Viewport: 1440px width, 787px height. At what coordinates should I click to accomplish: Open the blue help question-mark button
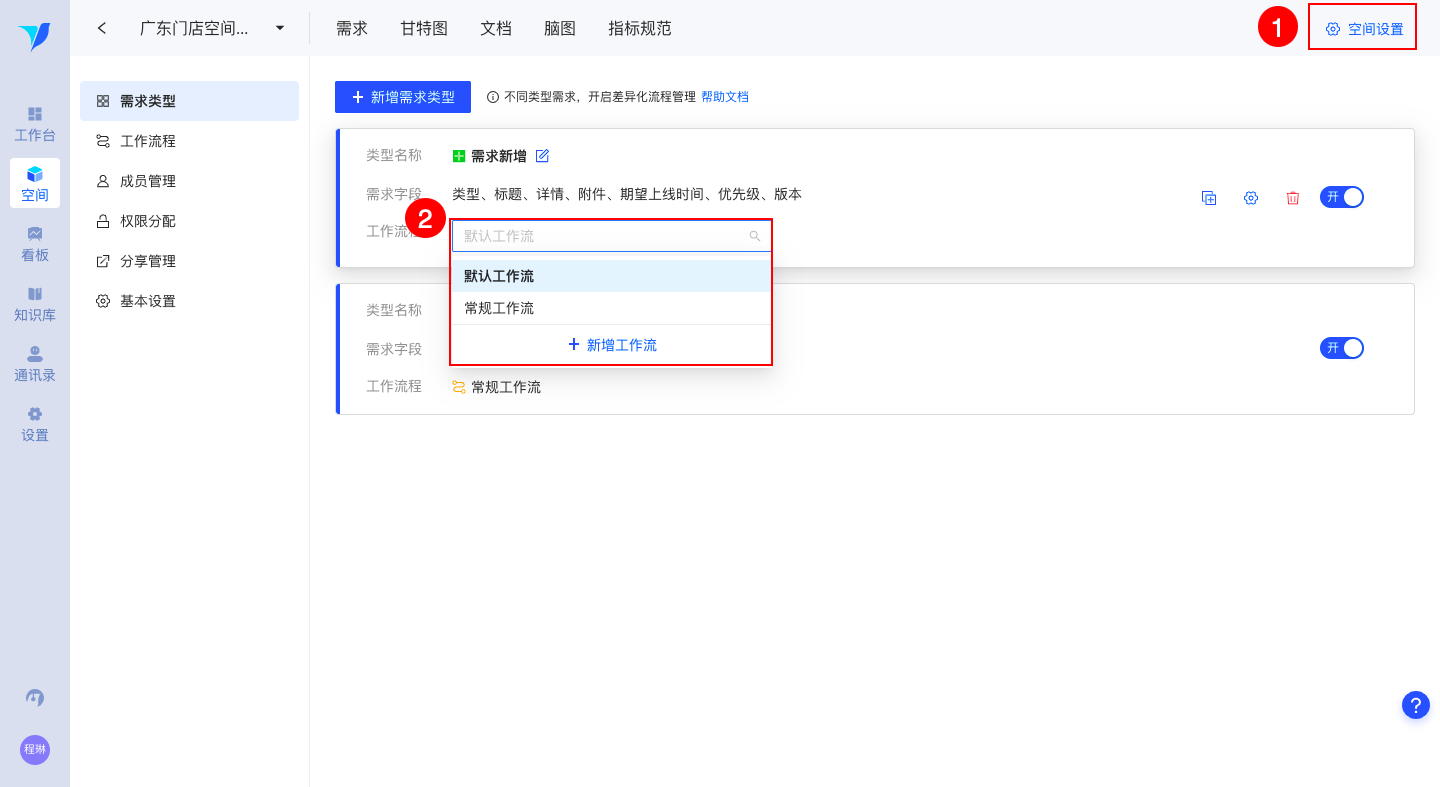[1415, 705]
